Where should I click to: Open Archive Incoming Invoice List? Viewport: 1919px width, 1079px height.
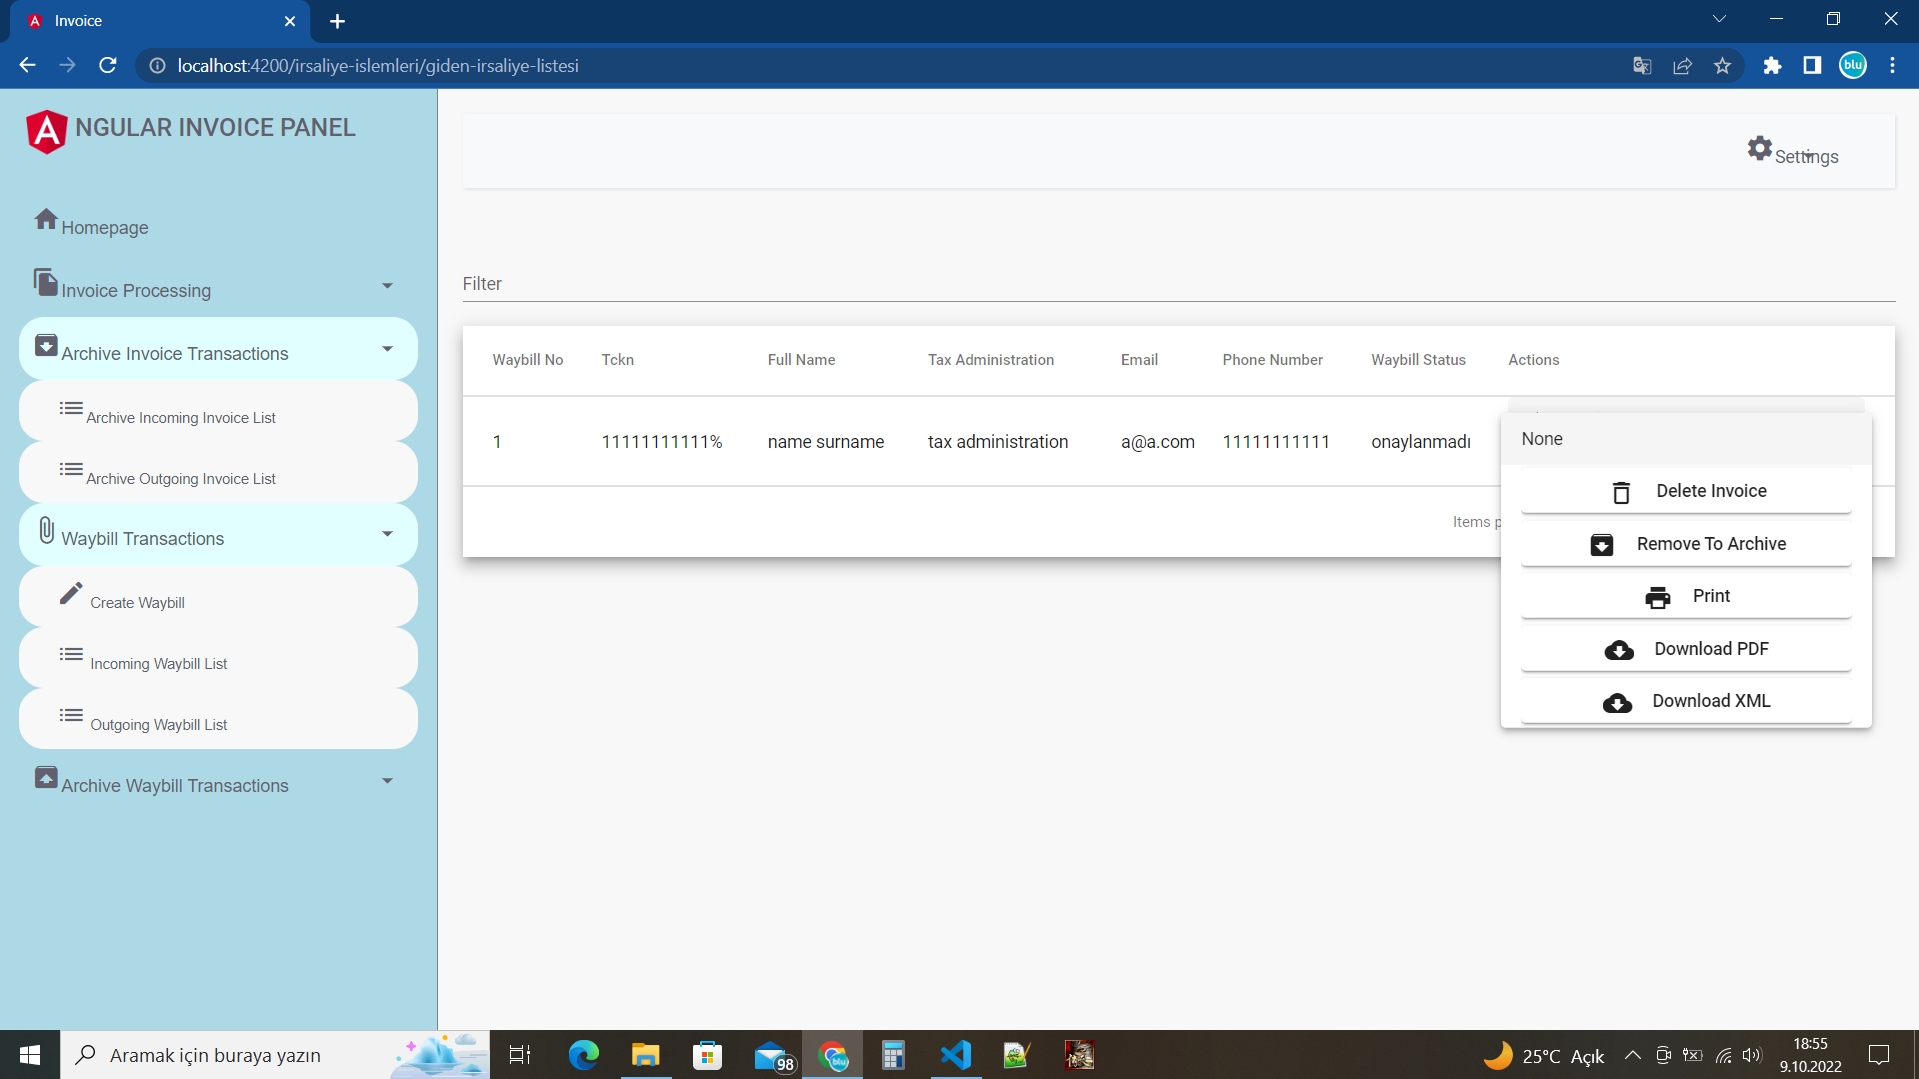[218, 411]
